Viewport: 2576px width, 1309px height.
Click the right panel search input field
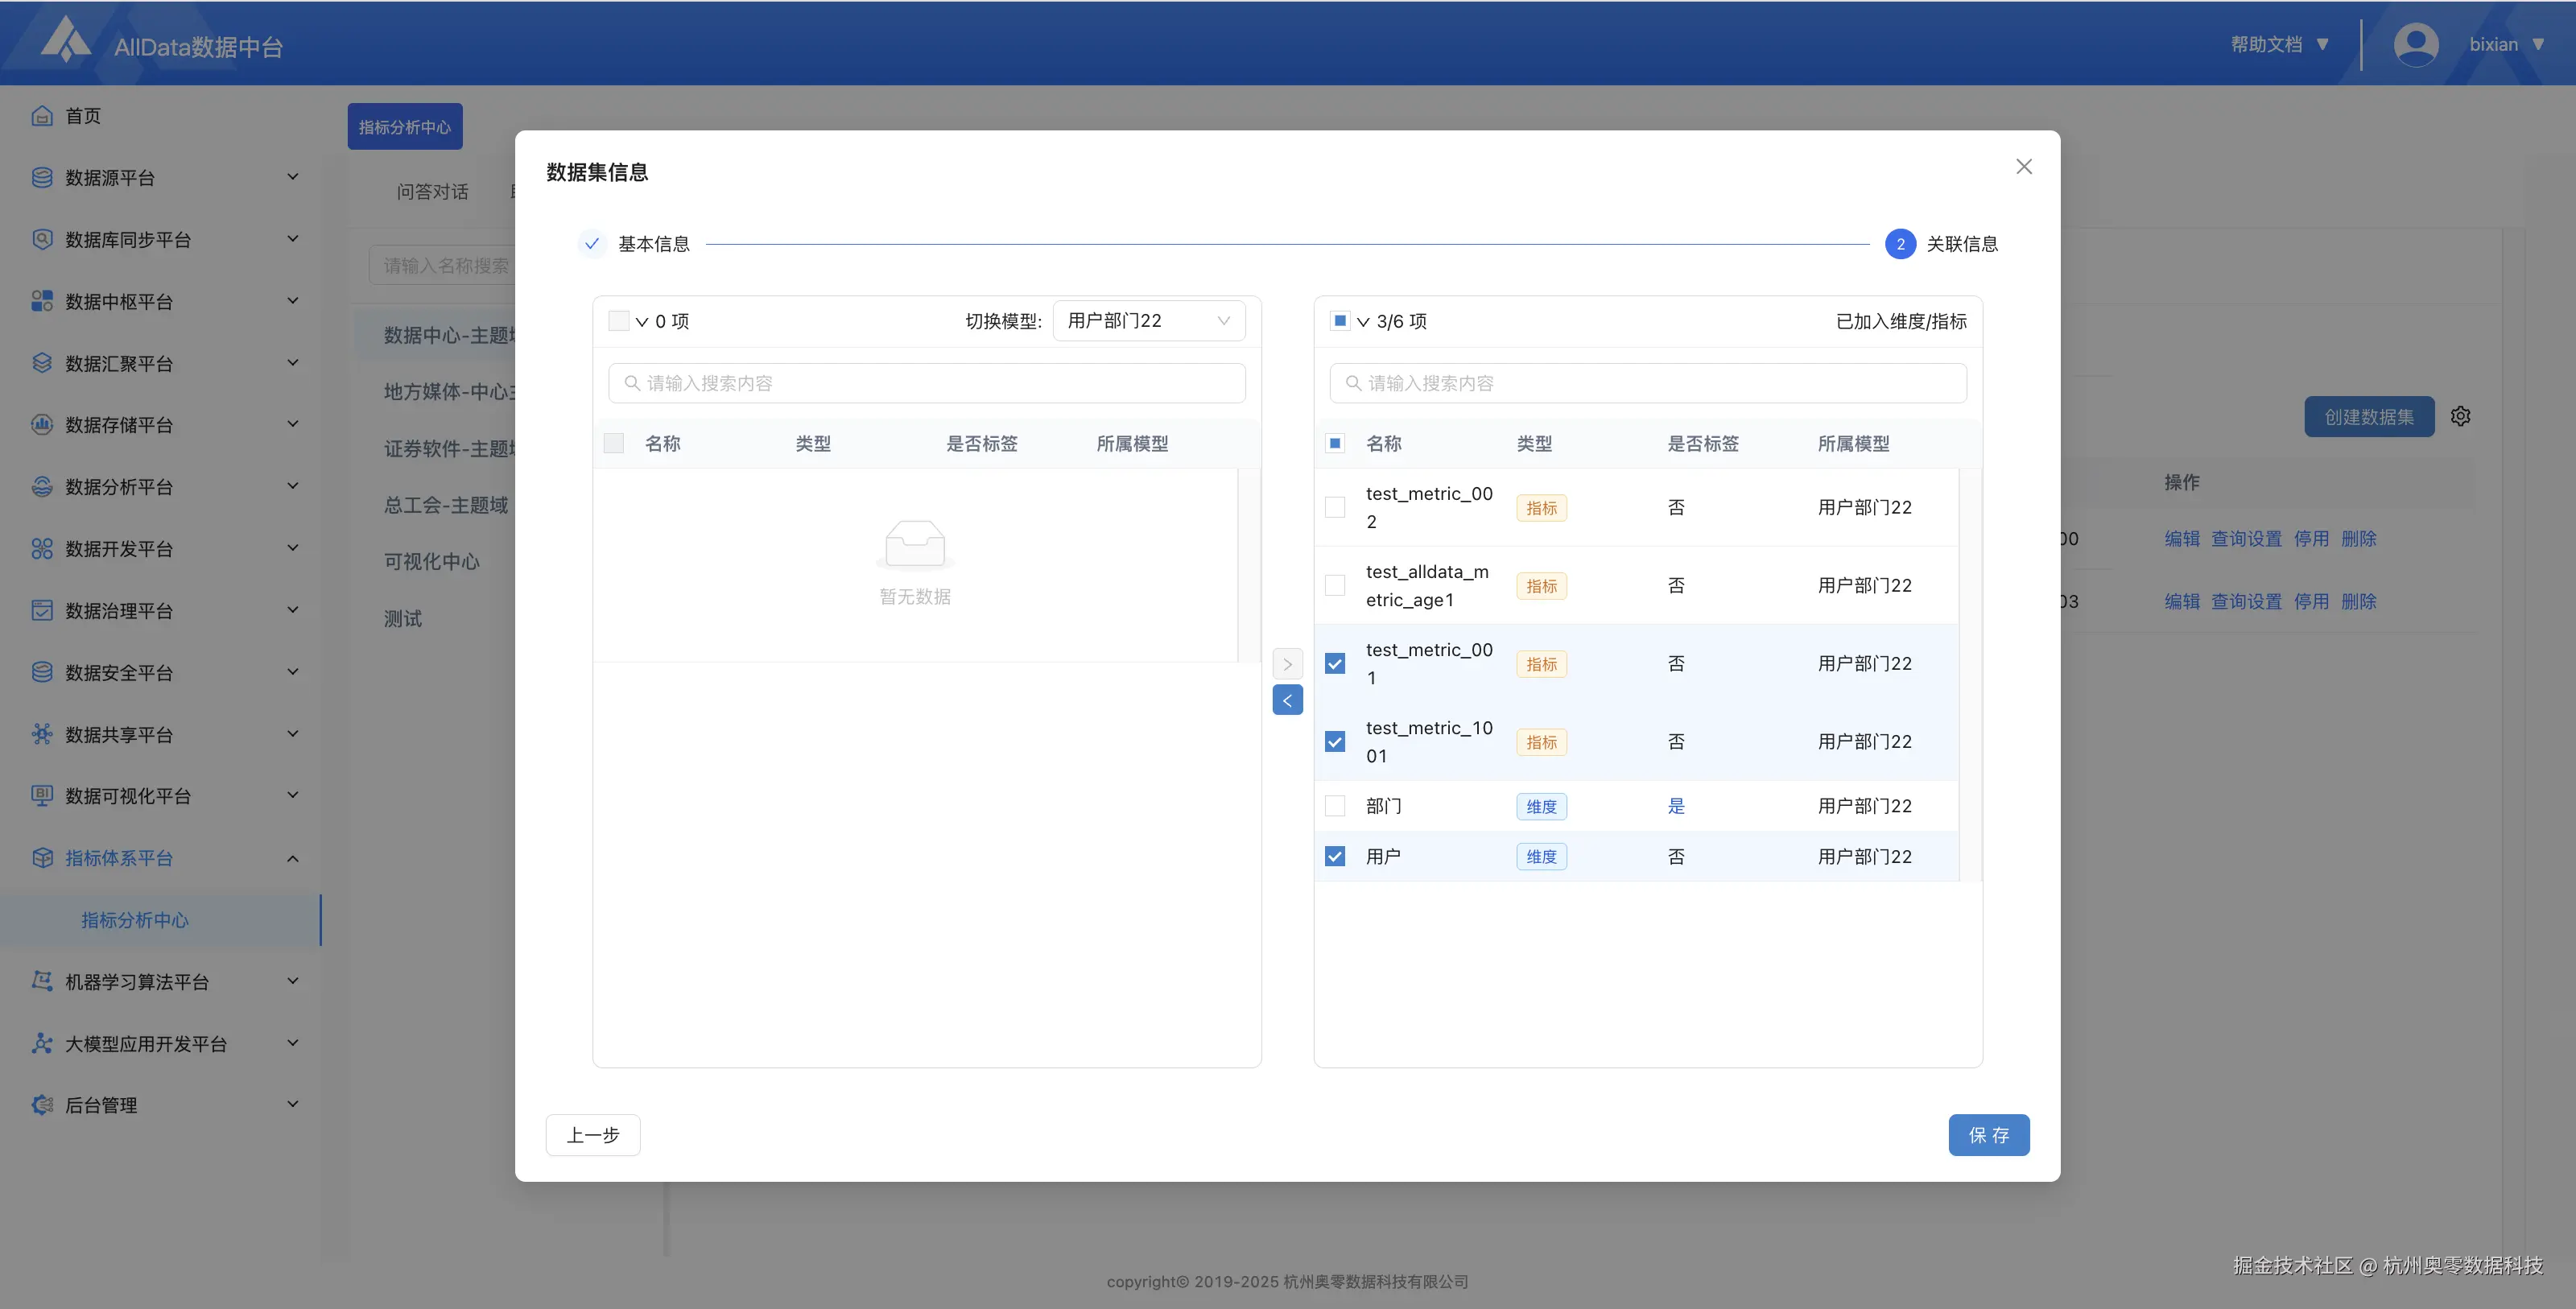1648,384
